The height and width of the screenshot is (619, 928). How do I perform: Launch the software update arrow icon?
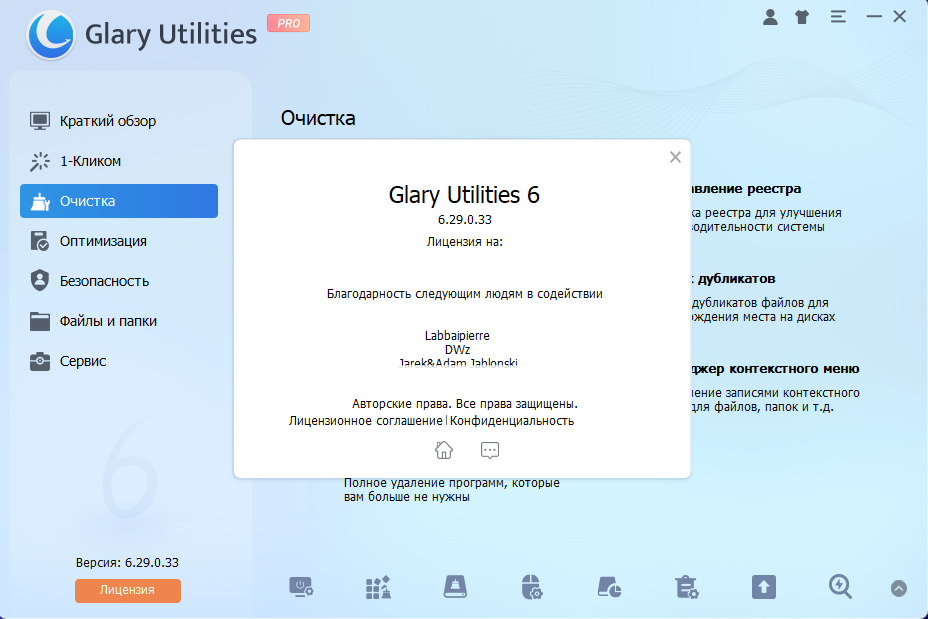(763, 588)
